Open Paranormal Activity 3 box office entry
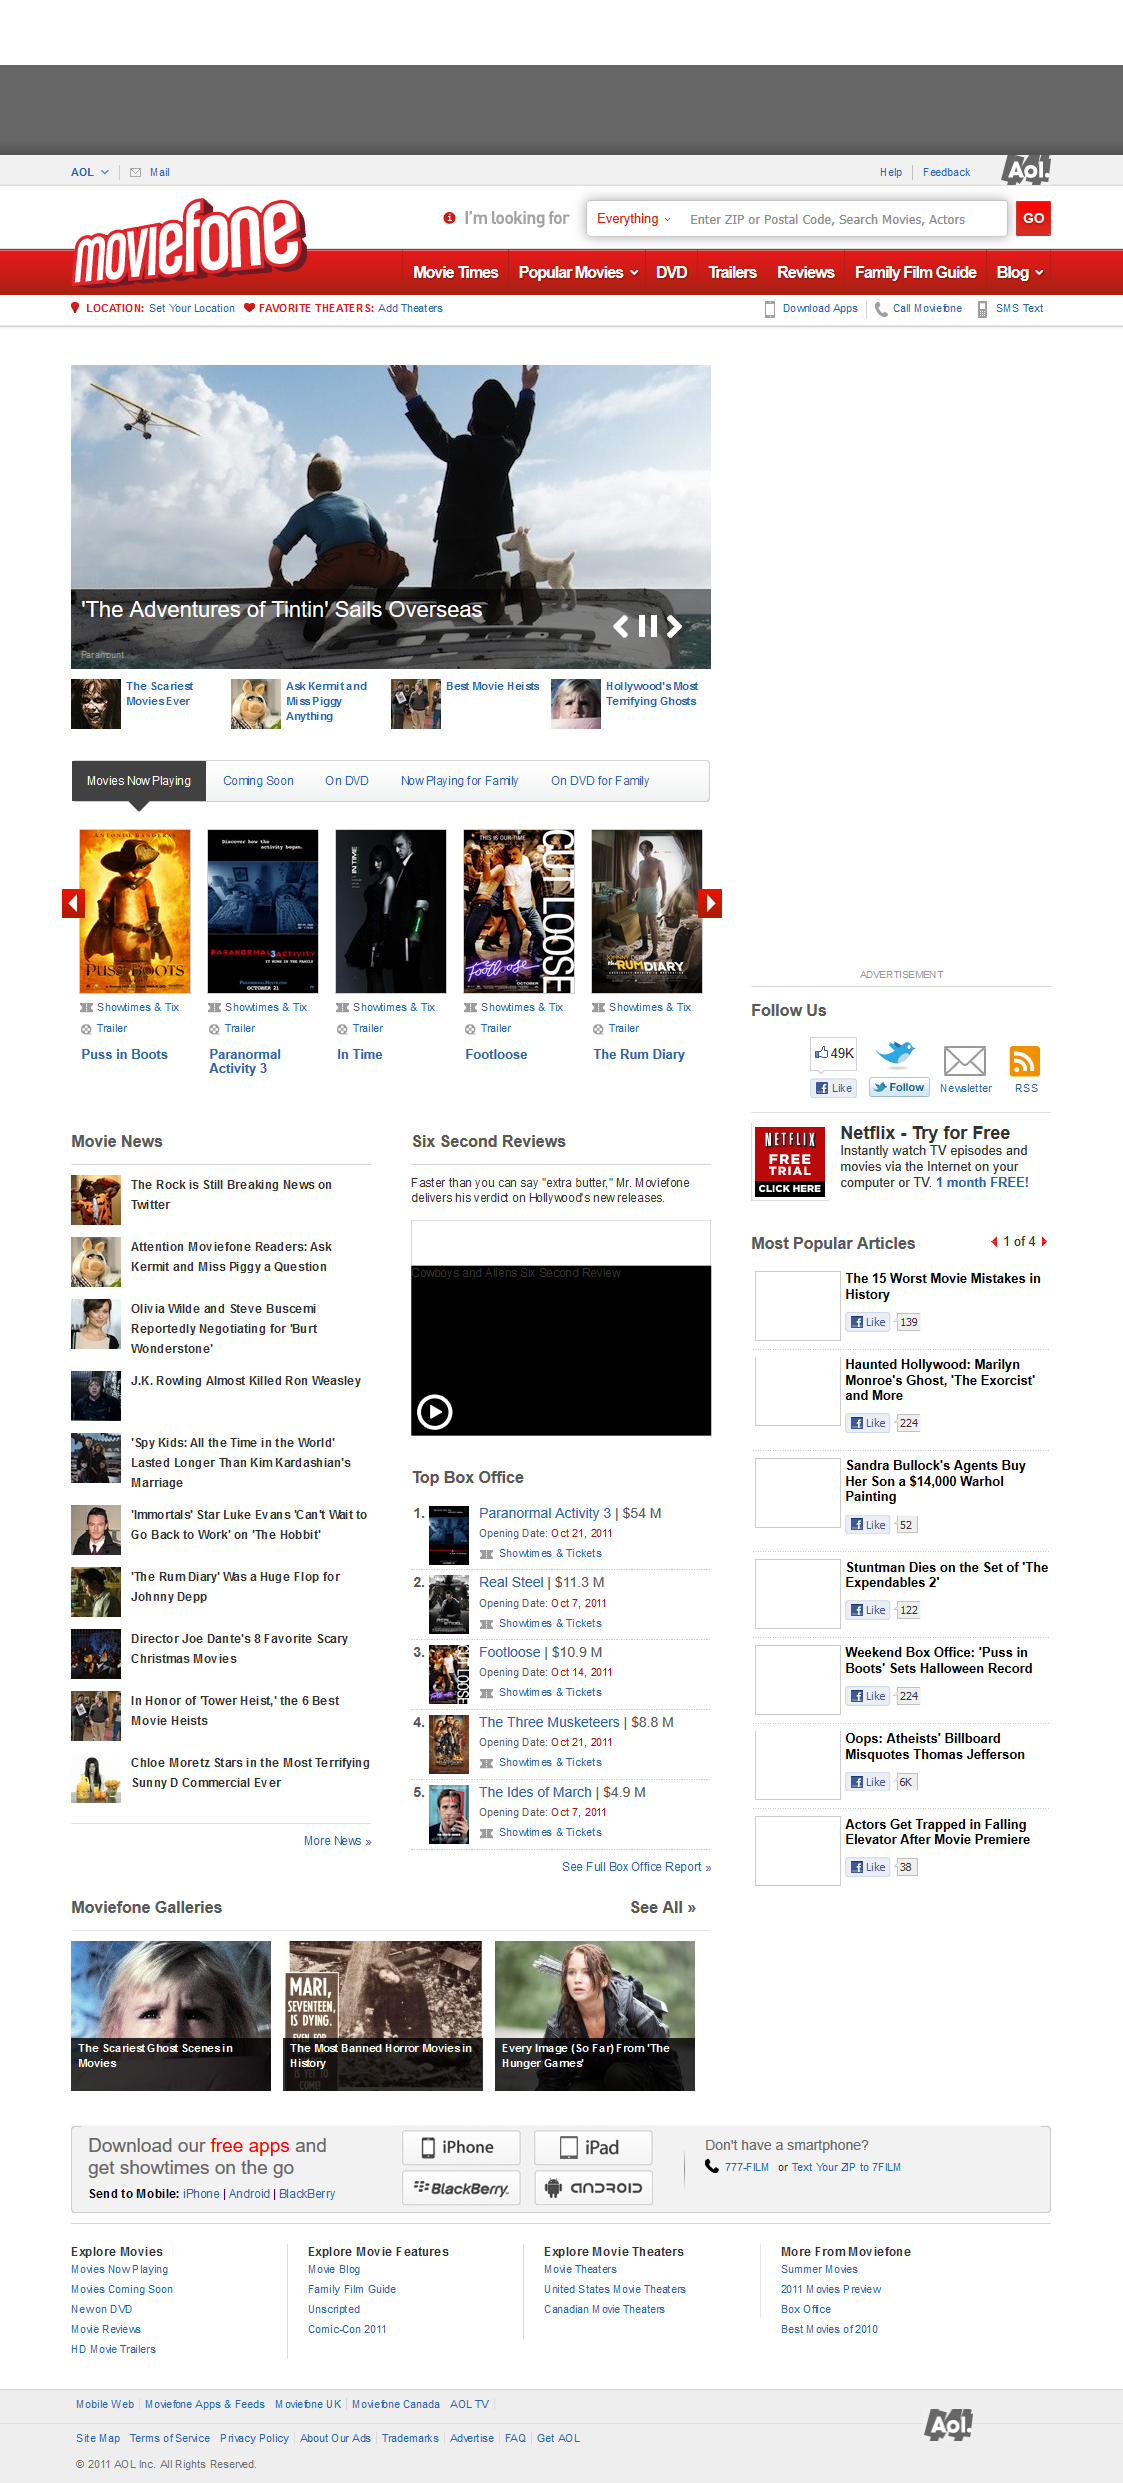Viewport: 1123px width, 2483px height. point(545,1513)
